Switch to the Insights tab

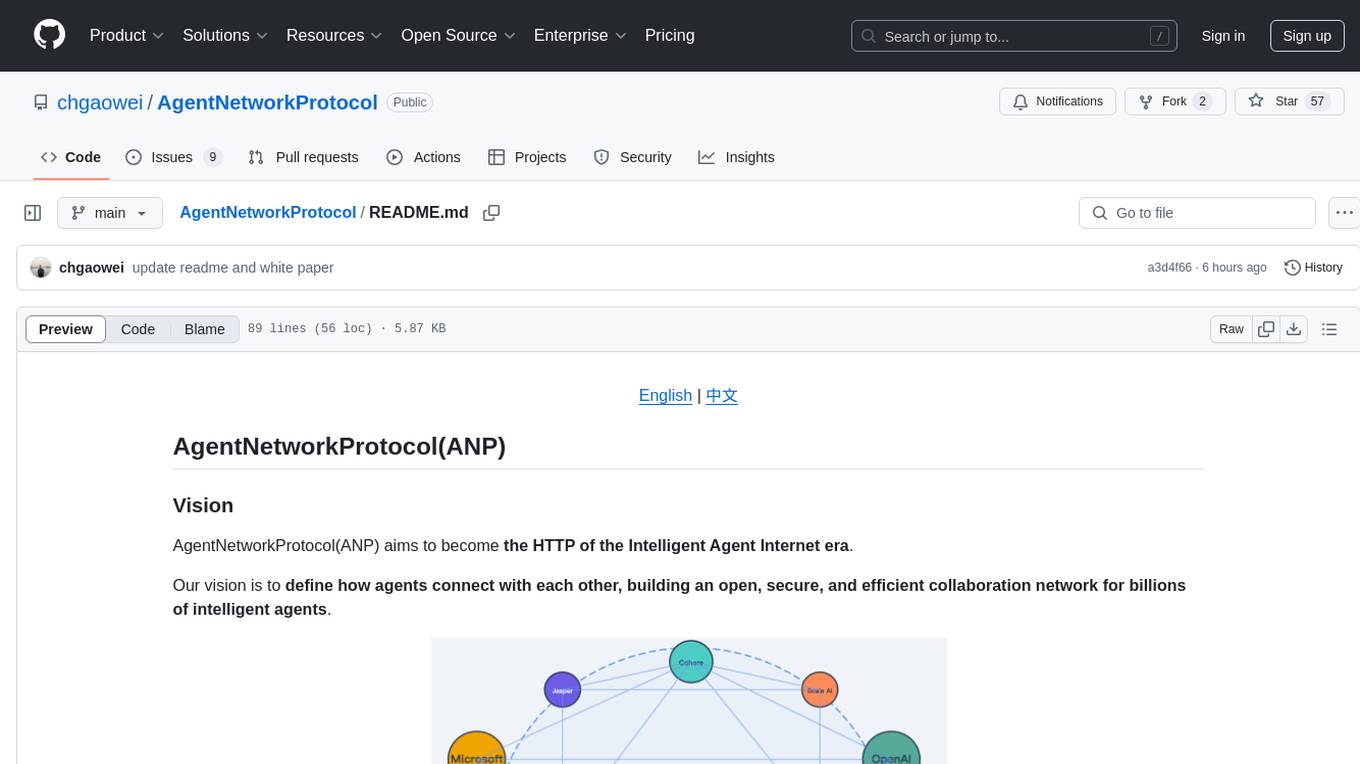pyautogui.click(x=736, y=157)
